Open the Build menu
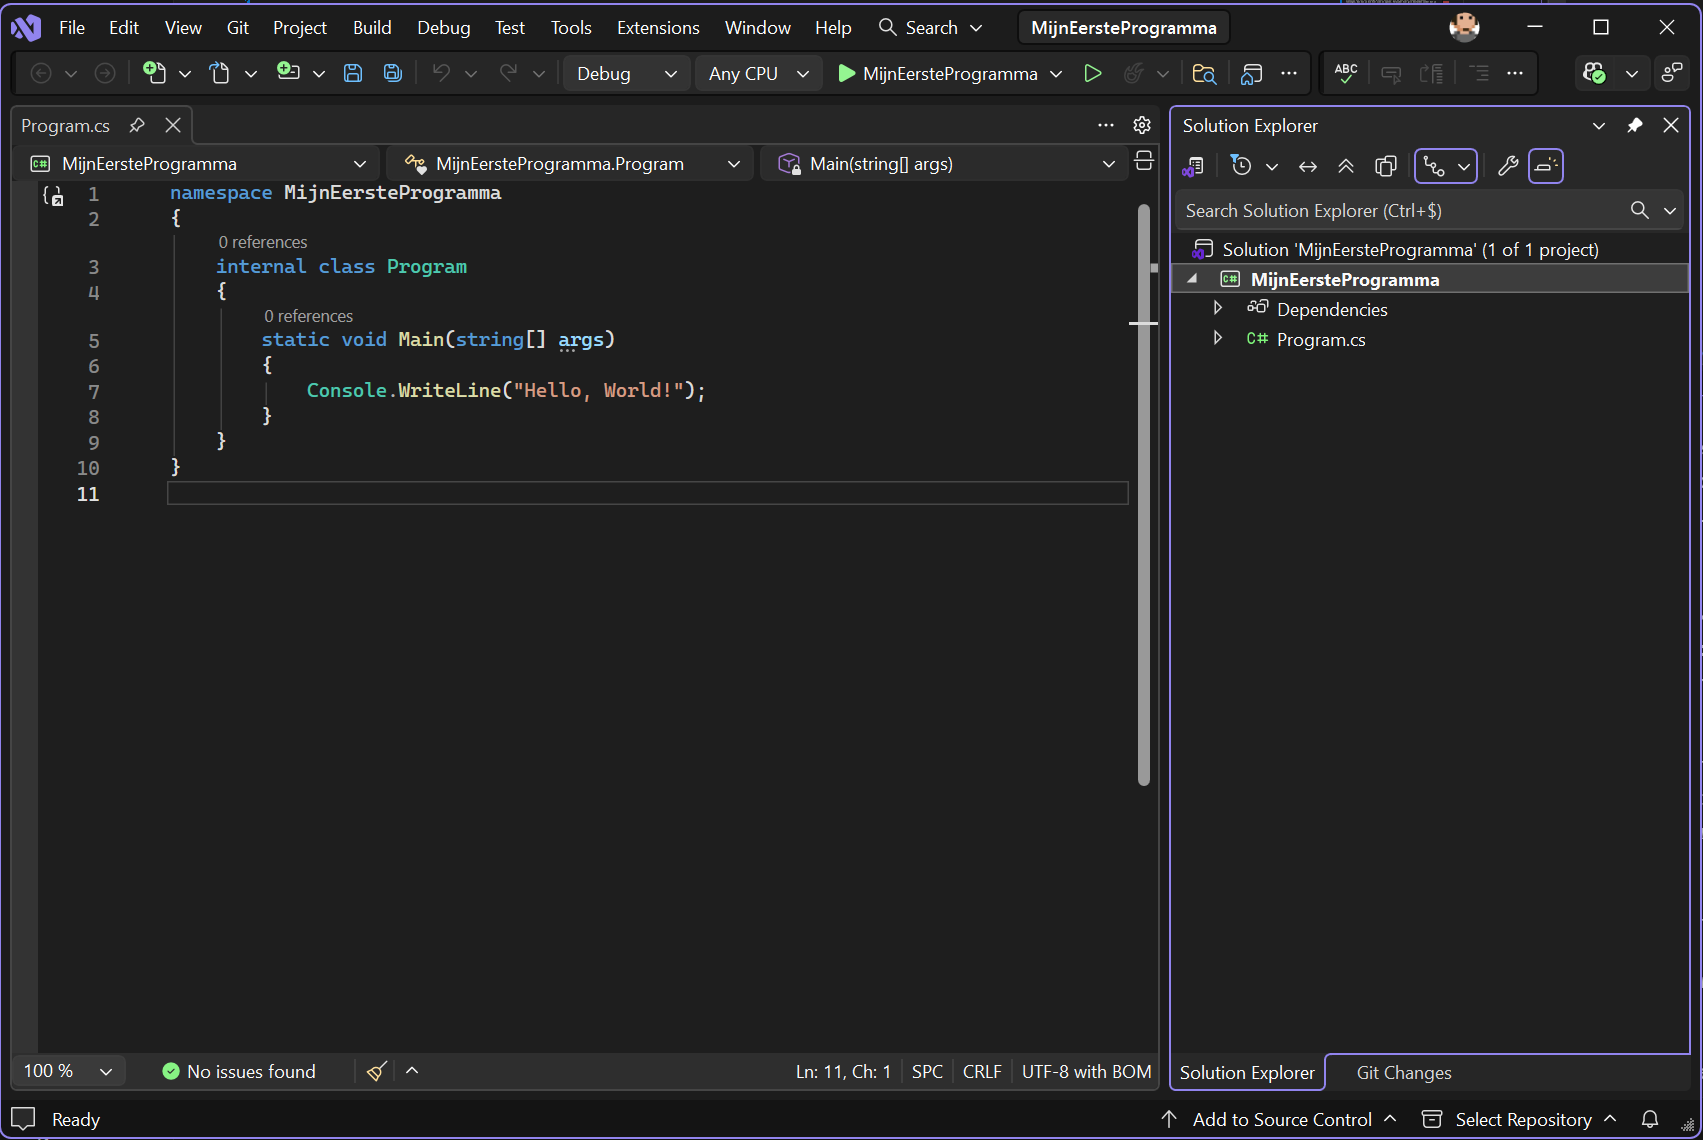This screenshot has height=1140, width=1703. (x=372, y=28)
